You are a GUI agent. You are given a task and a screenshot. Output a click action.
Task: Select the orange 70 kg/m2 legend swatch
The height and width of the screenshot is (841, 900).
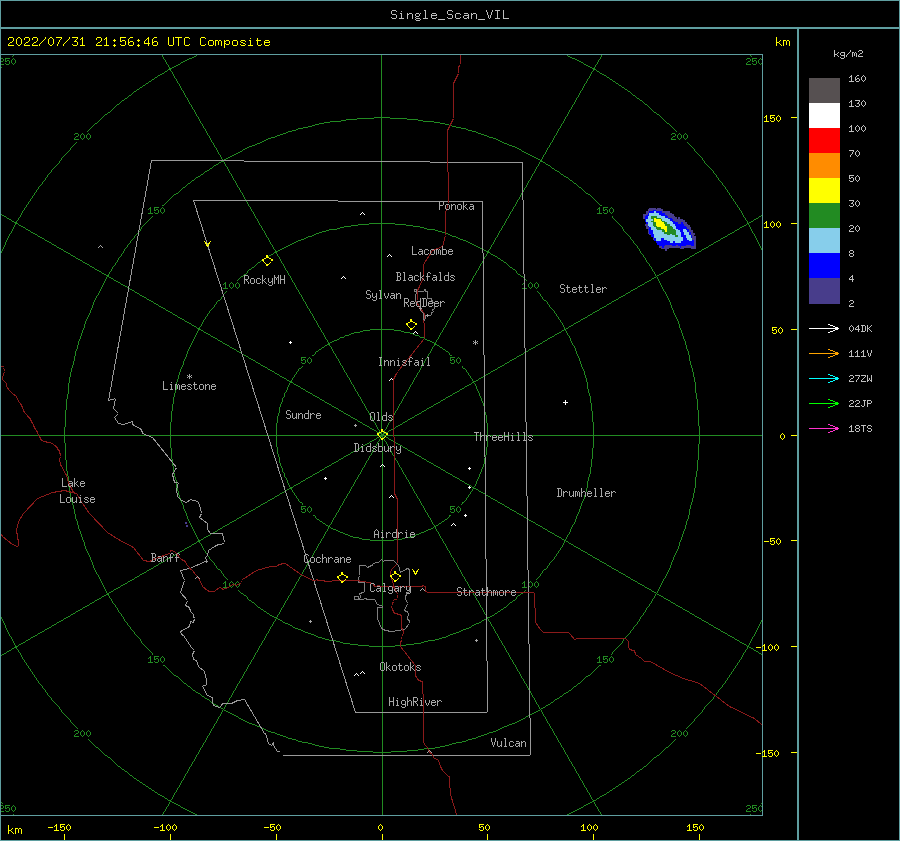point(824,166)
